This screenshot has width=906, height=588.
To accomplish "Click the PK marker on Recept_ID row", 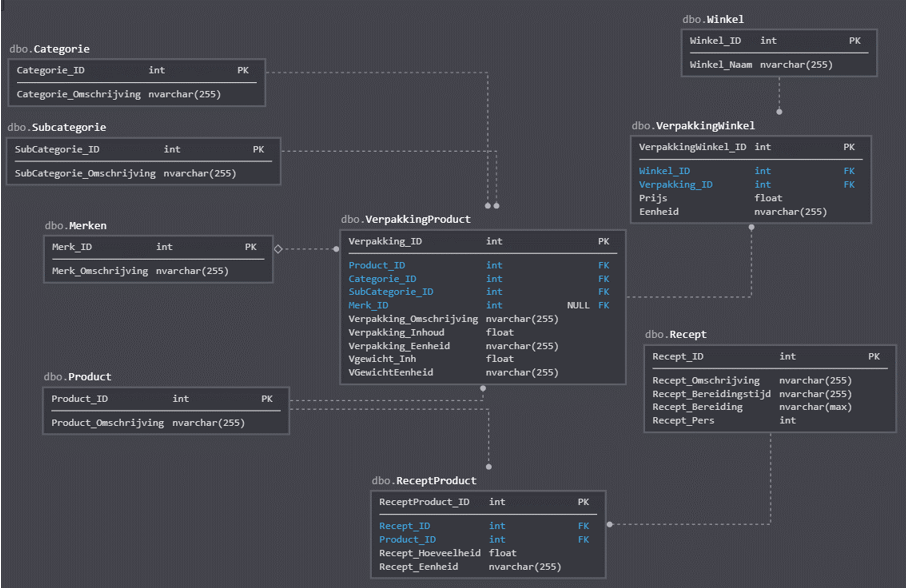I will click(x=874, y=357).
